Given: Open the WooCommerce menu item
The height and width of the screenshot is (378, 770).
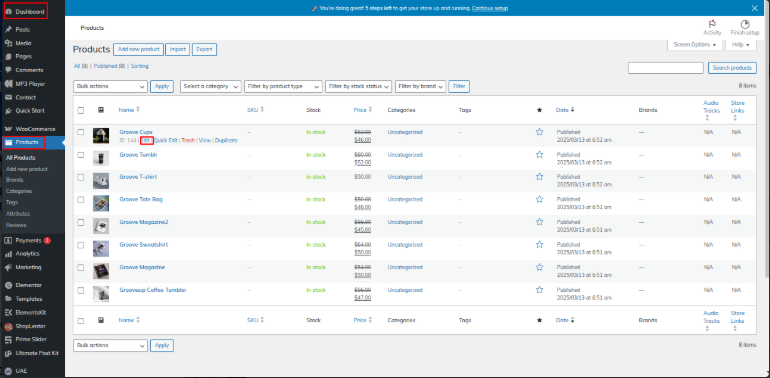Looking at the screenshot, I should pyautogui.click(x=32, y=129).
